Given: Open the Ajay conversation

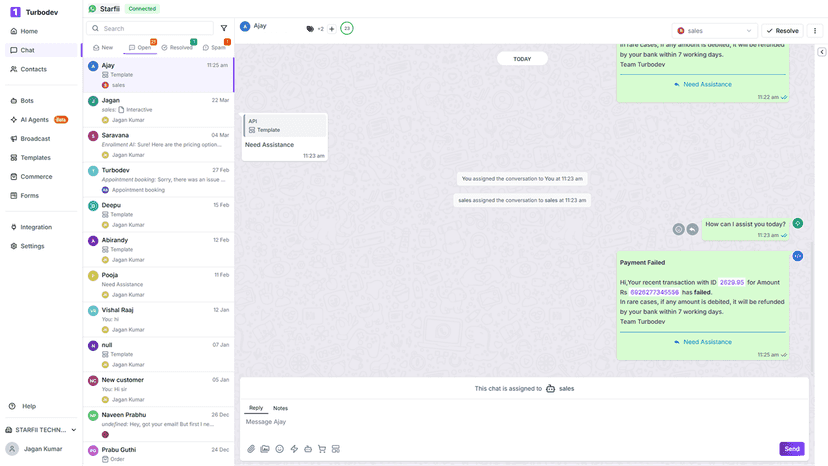Looking at the screenshot, I should 158,75.
